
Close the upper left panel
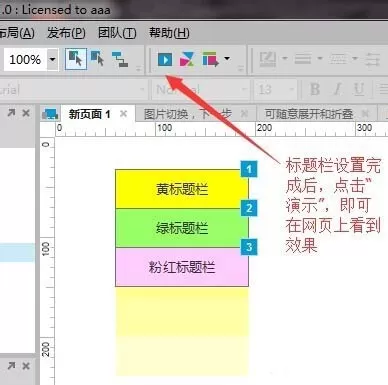(x=26, y=113)
